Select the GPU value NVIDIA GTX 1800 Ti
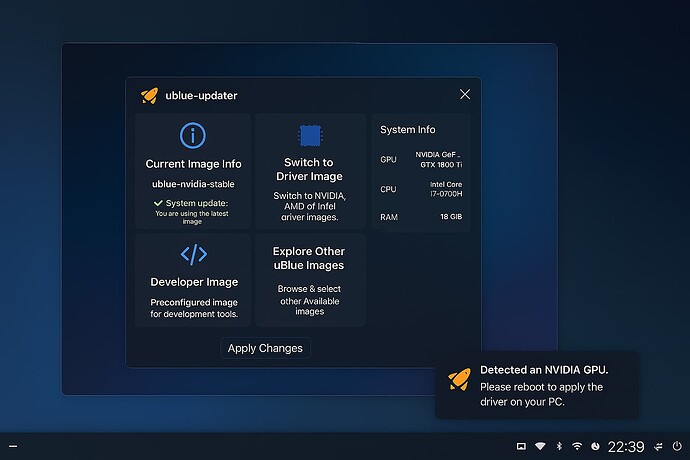The height and width of the screenshot is (460, 690). (439, 160)
